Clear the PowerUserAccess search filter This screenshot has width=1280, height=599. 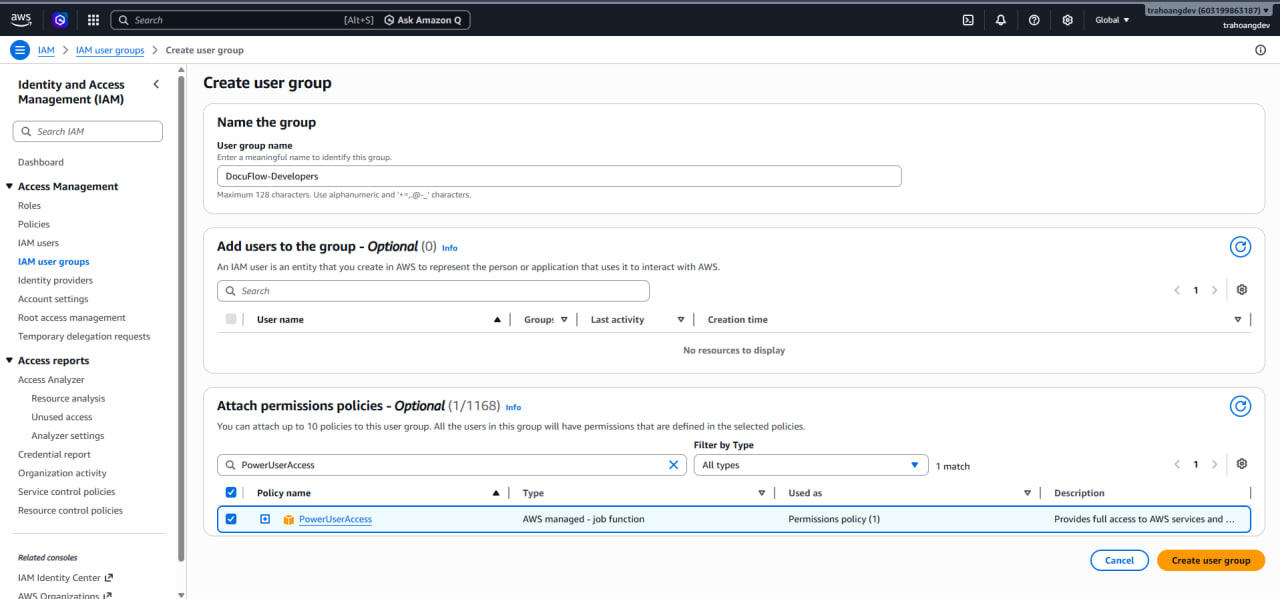pos(674,465)
